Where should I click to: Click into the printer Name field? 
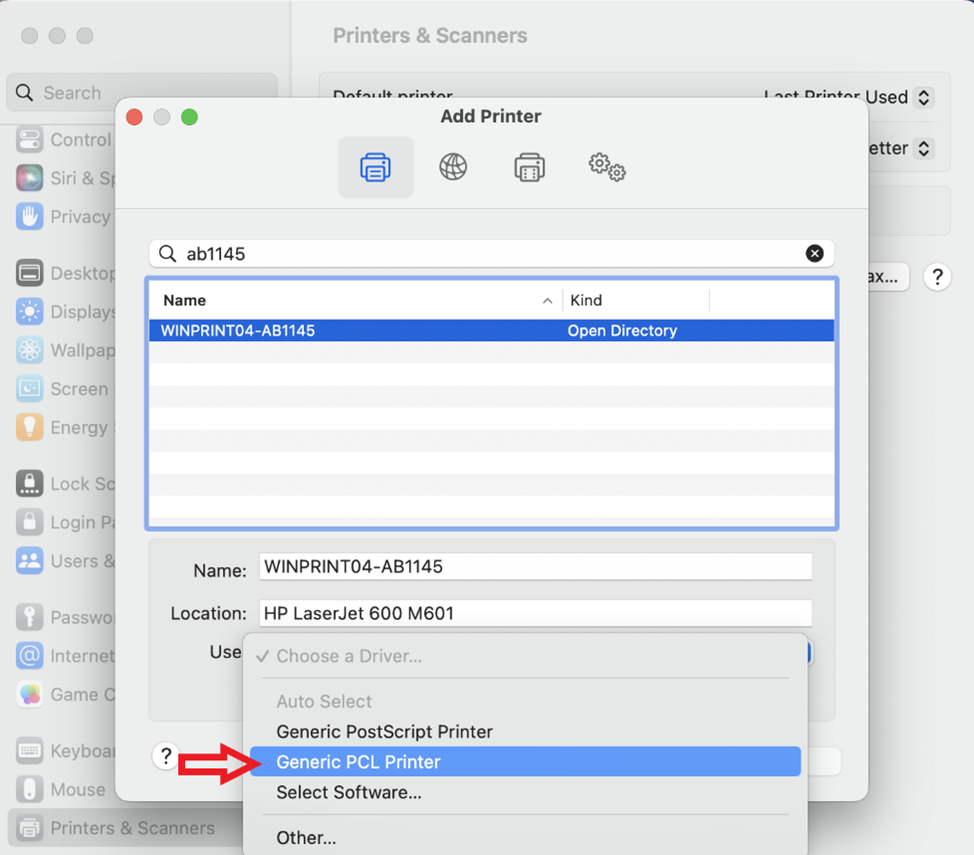pos(535,567)
